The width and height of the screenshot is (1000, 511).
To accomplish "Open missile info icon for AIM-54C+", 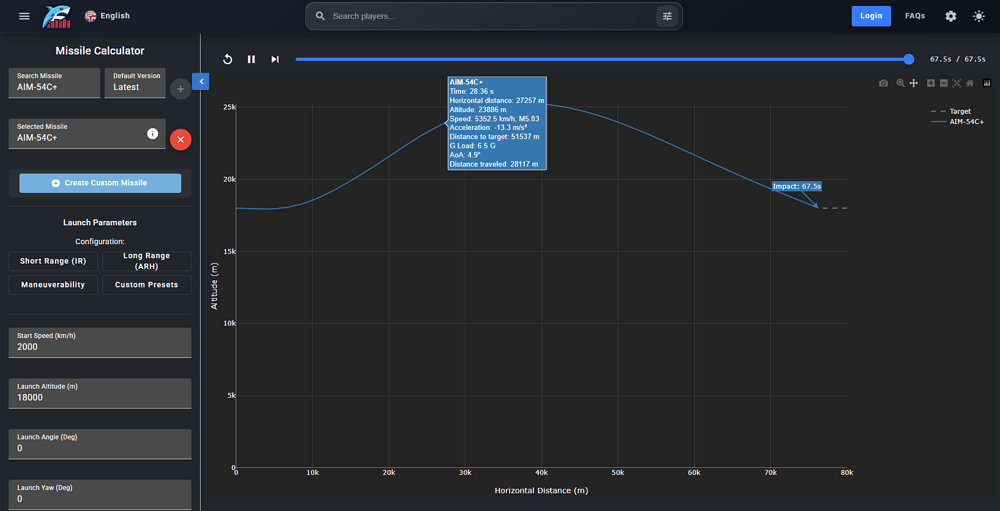I will [x=152, y=133].
